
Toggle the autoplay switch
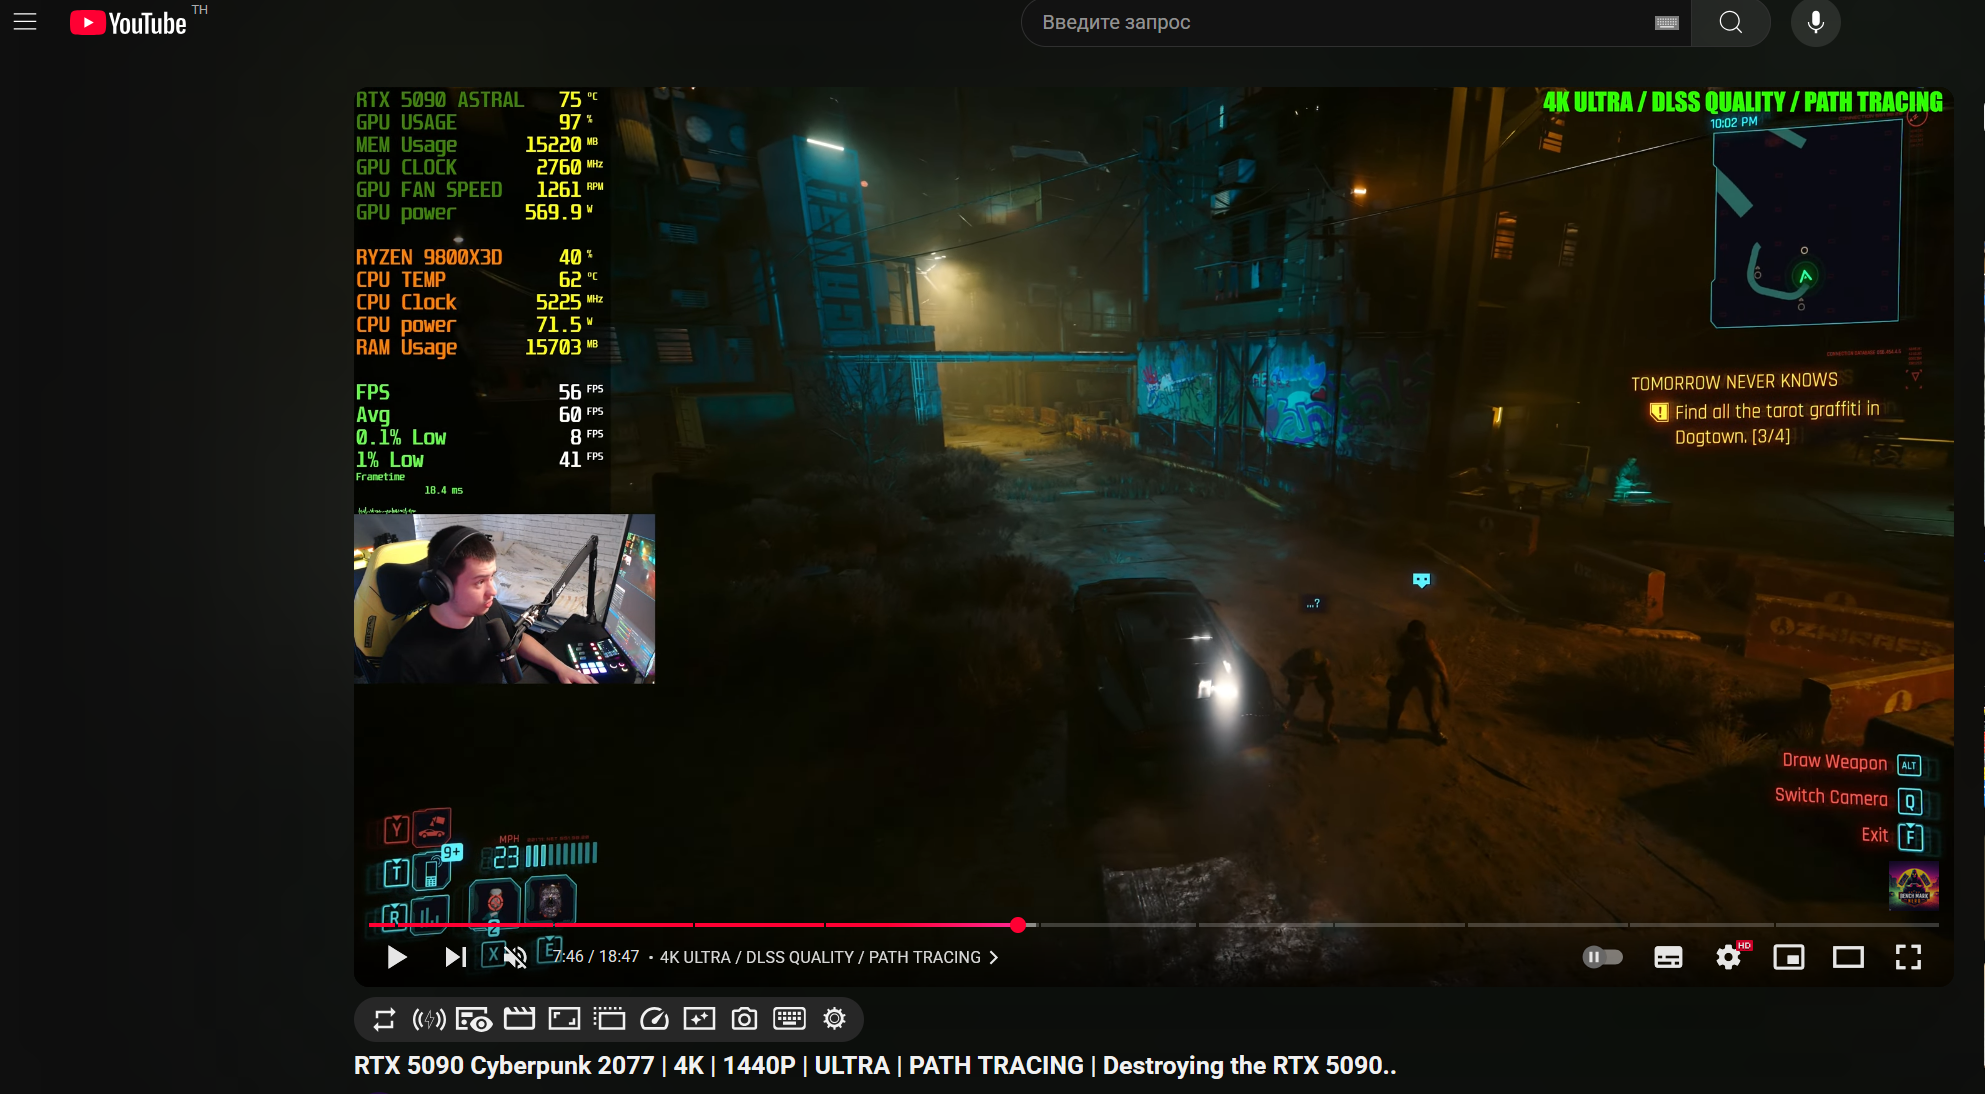point(1602,957)
